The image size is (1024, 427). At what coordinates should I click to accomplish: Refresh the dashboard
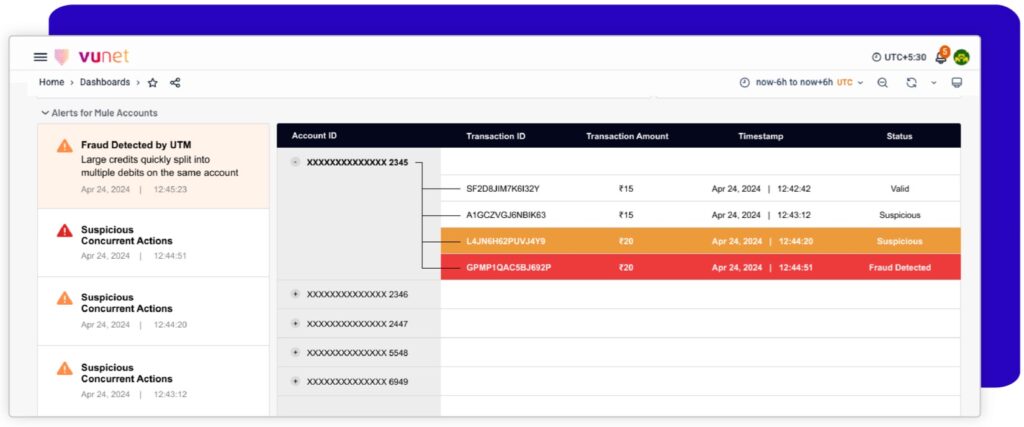911,83
